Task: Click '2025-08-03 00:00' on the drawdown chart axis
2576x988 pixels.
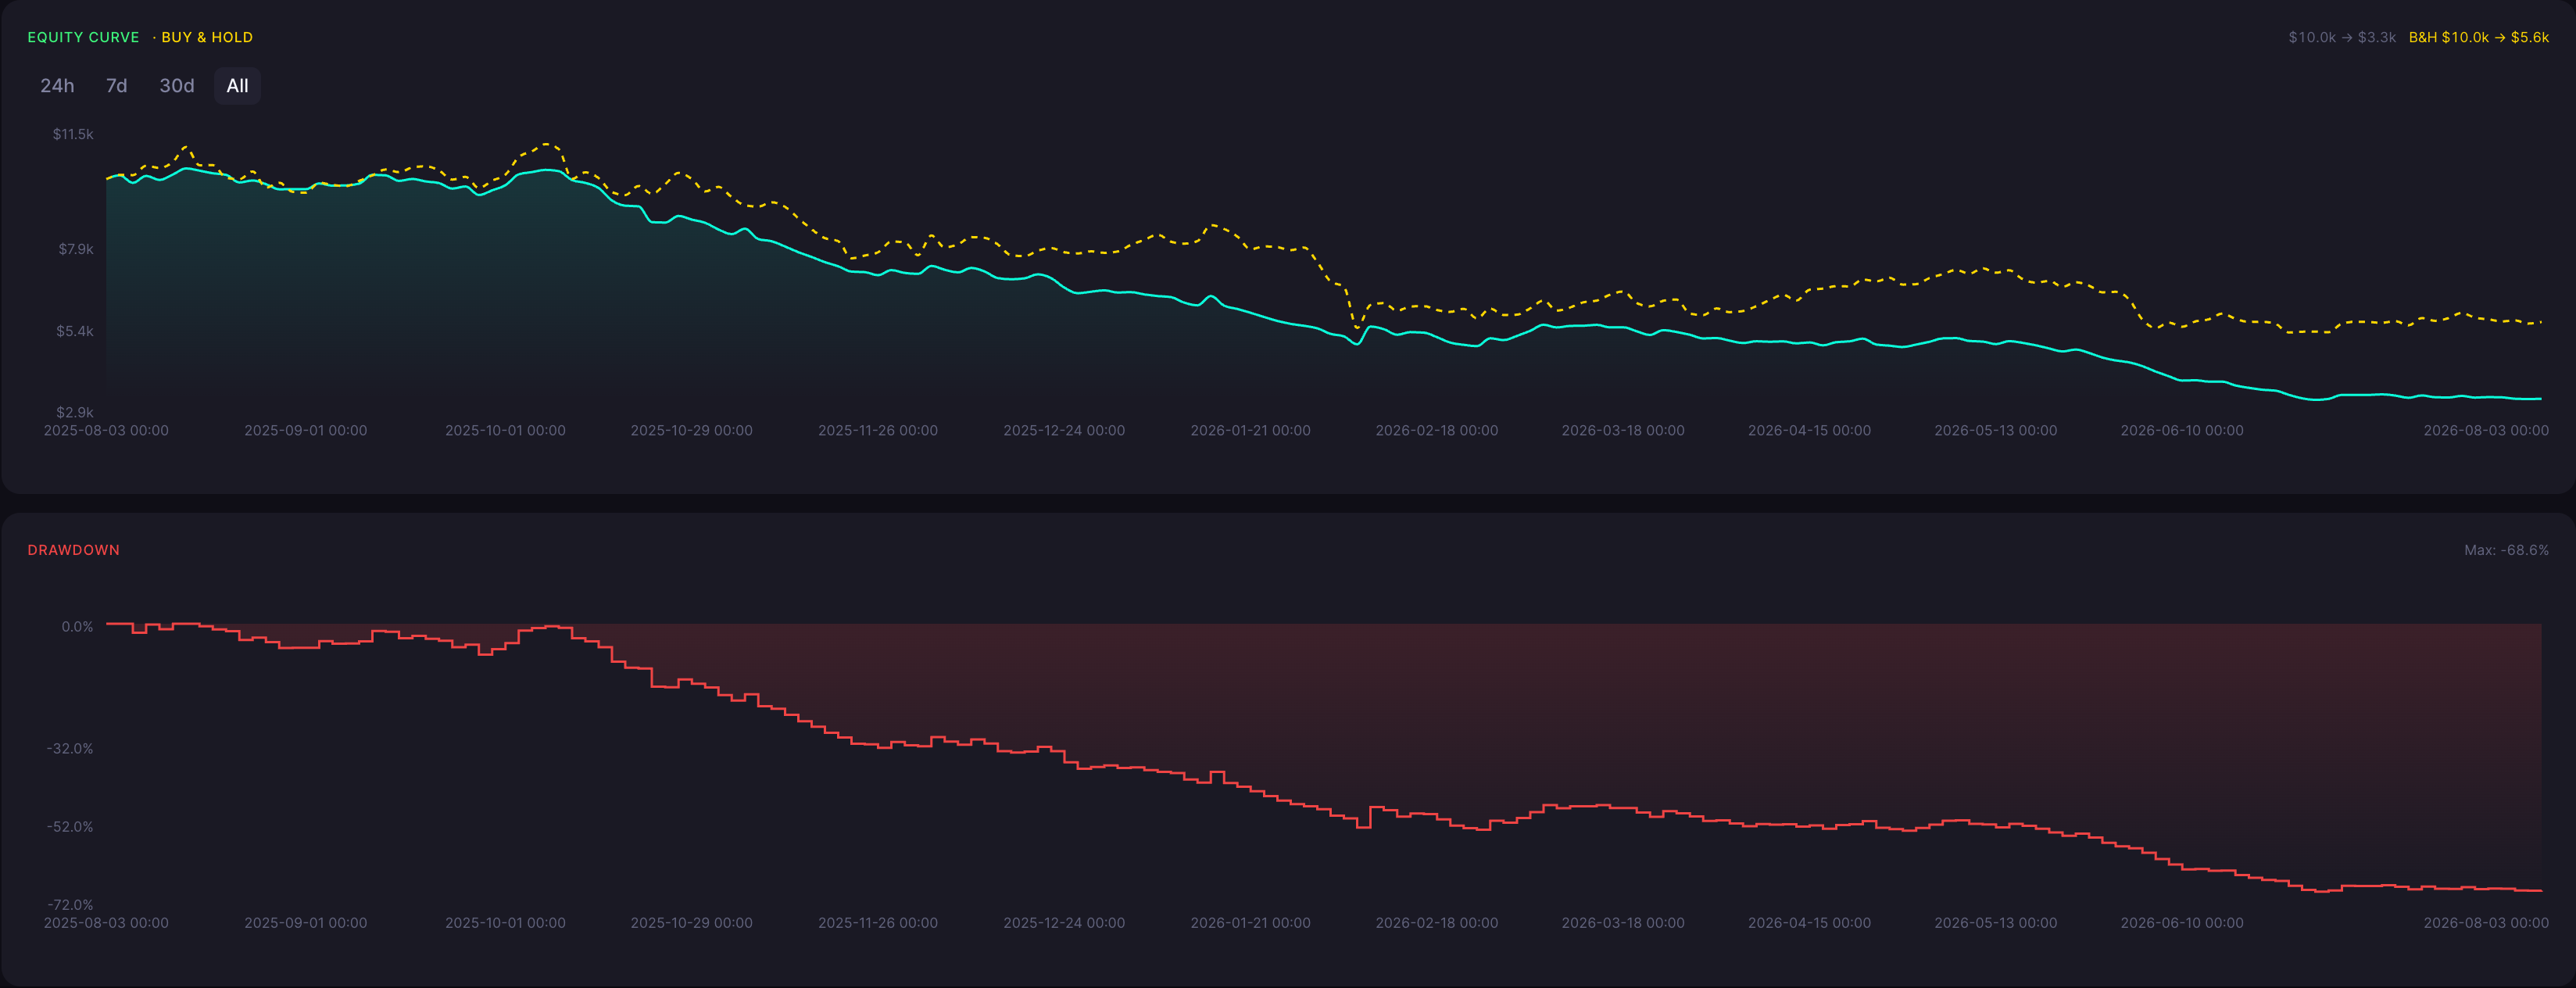Action: pos(106,923)
